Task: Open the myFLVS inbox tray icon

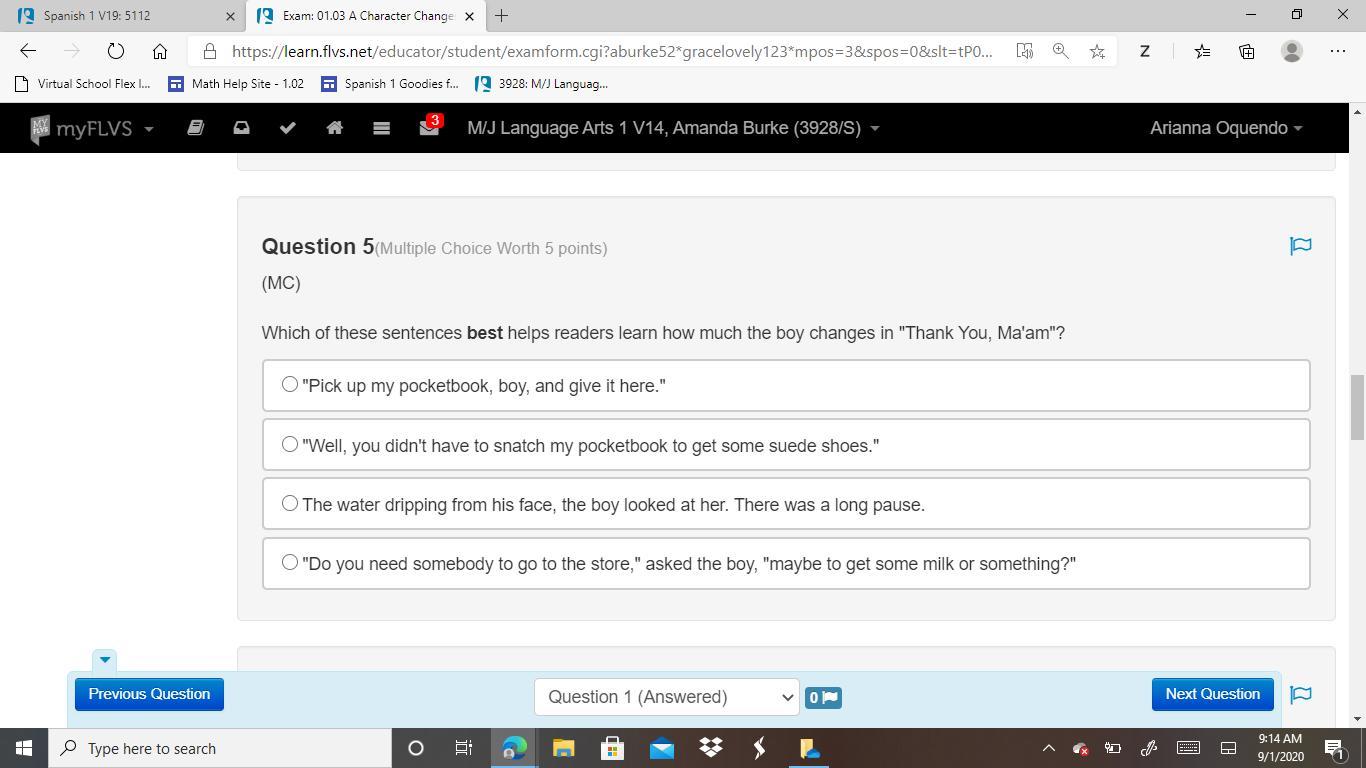Action: click(x=241, y=128)
